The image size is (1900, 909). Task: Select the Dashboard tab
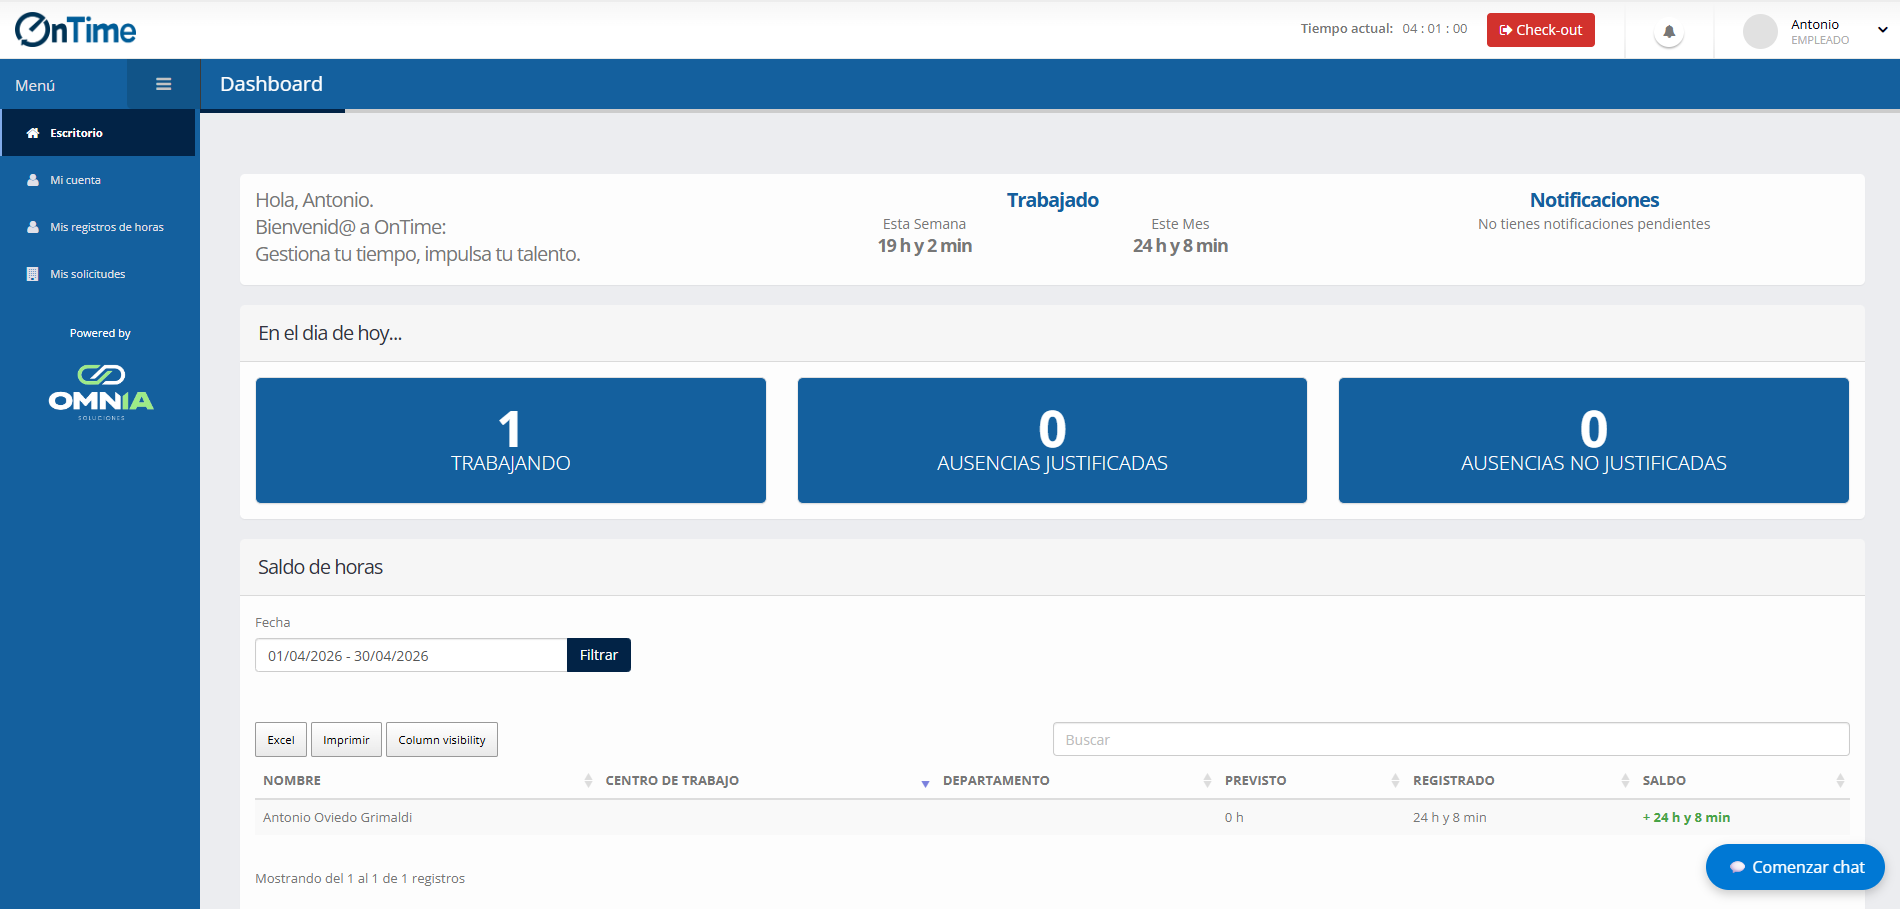click(x=271, y=85)
